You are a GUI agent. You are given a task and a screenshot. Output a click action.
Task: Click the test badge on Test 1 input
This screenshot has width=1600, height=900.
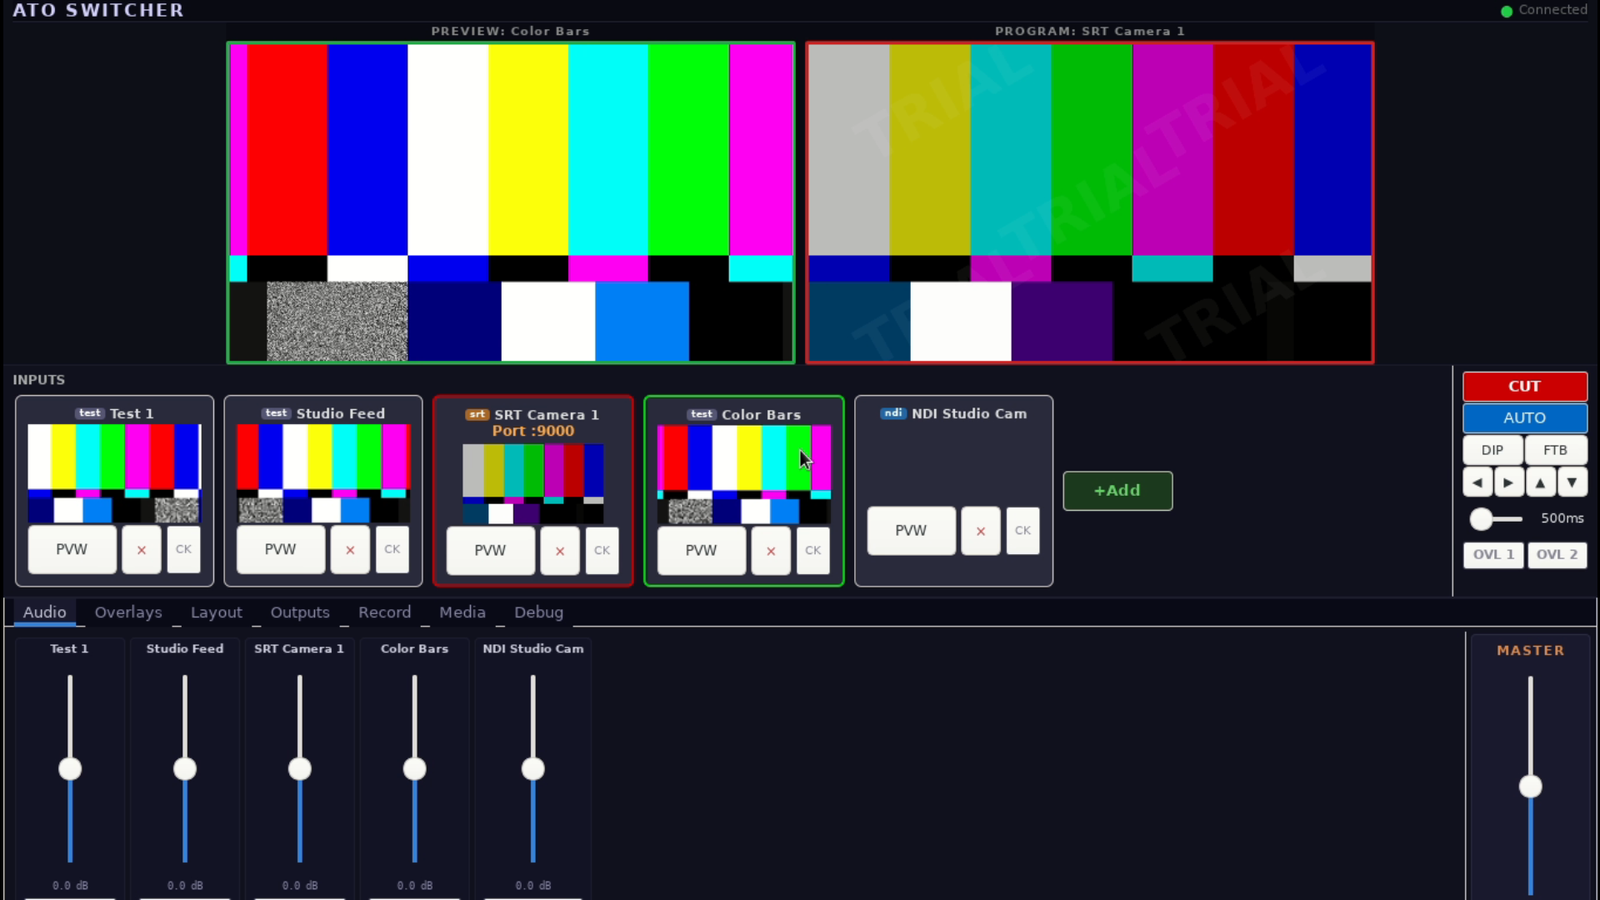(90, 412)
